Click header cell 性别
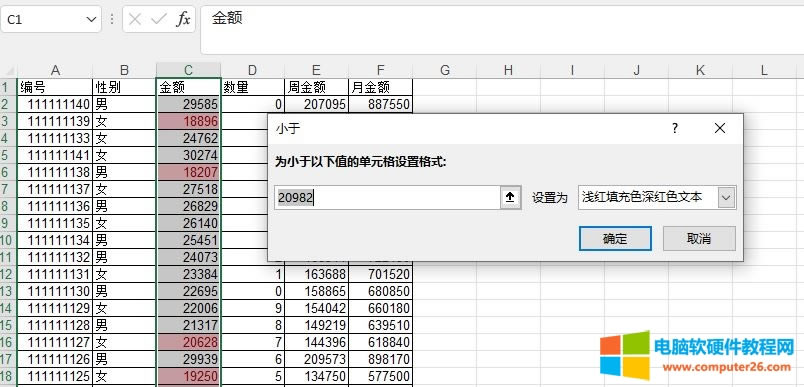Viewport: 804px width, 387px height. pos(124,88)
